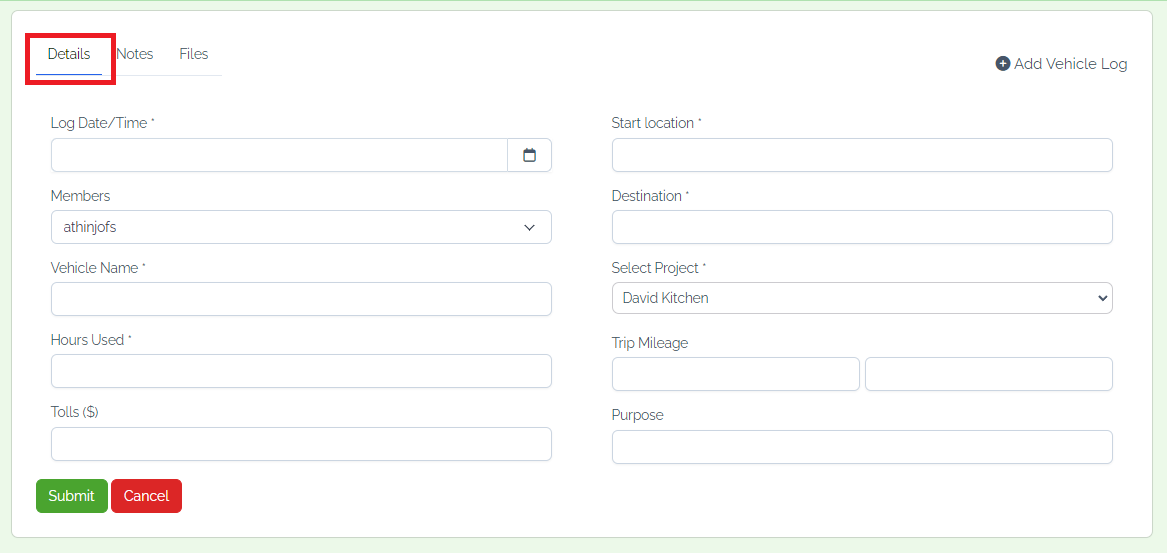Cancel the vehicle log entry
The width and height of the screenshot is (1167, 553).
tap(147, 496)
